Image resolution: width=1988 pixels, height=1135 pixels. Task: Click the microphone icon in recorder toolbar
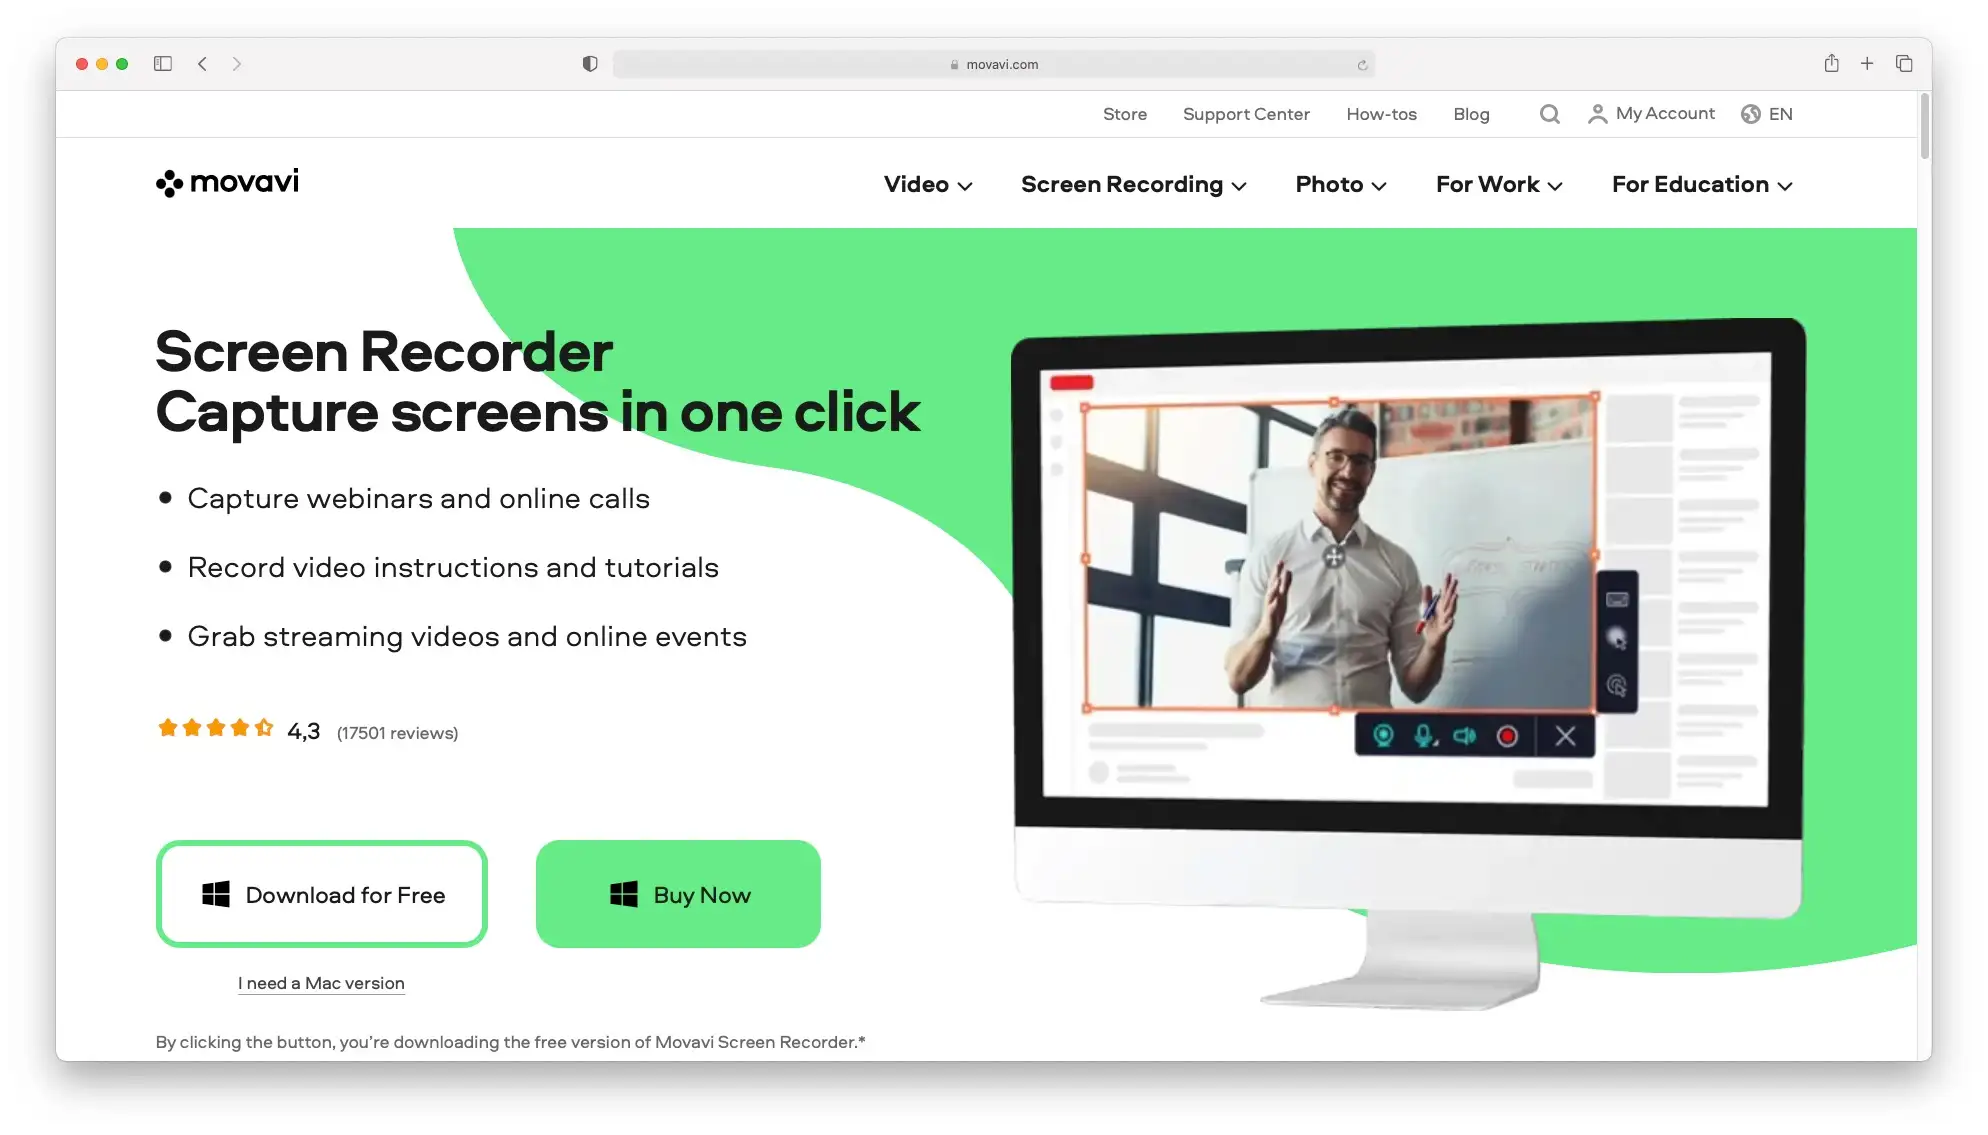point(1423,735)
